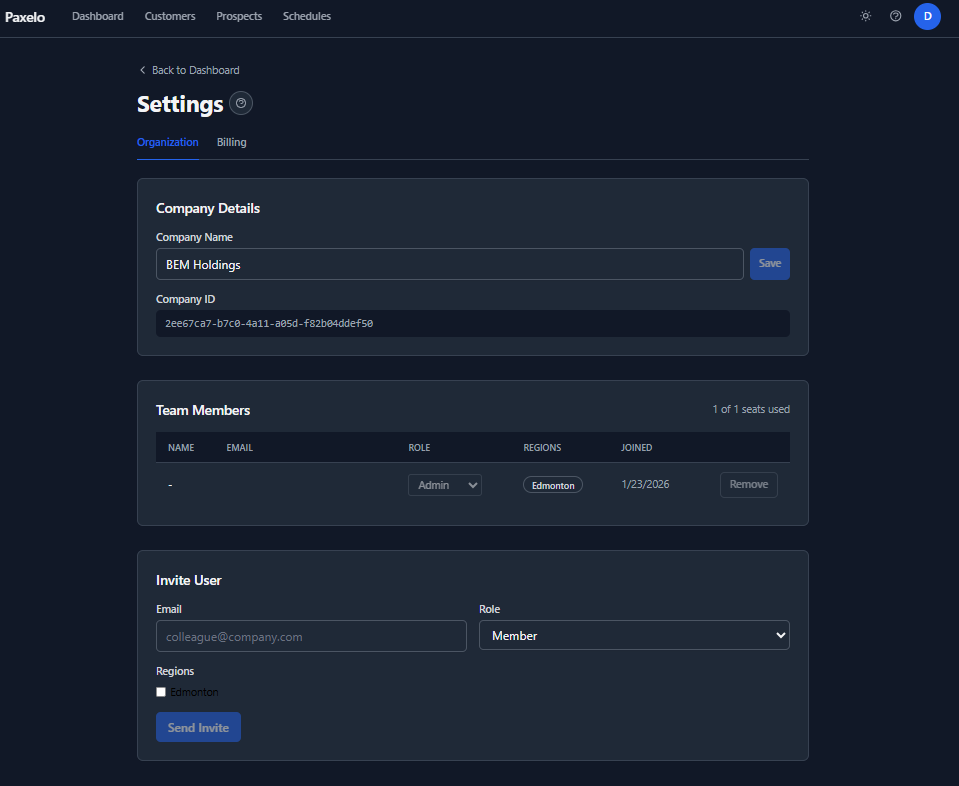Switch to the Billing tab
This screenshot has height=786, width=959.
[231, 142]
